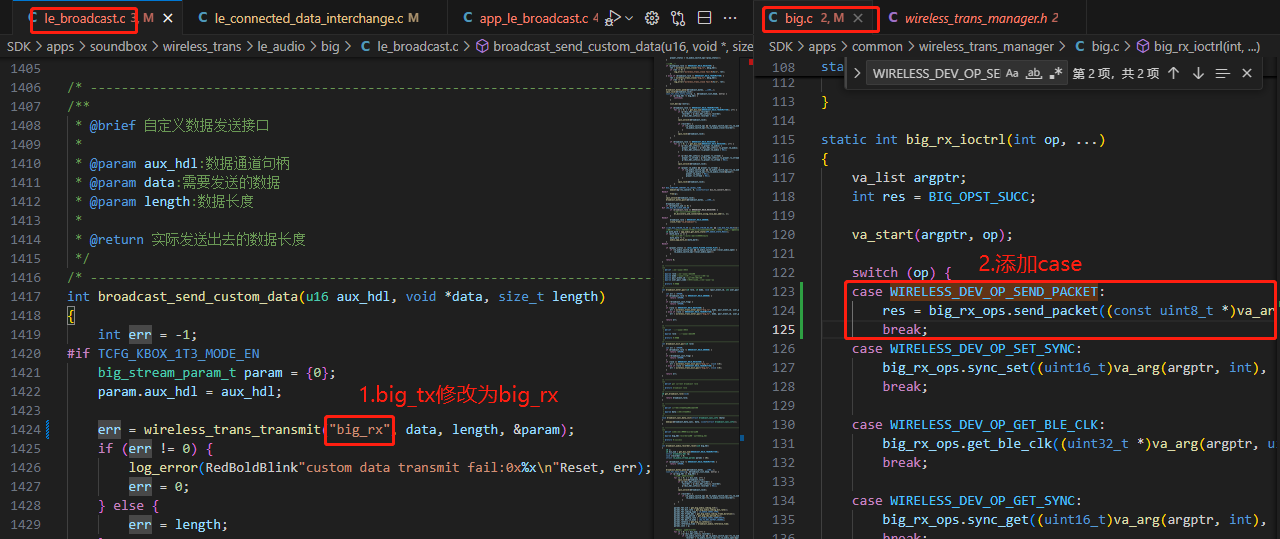1280x539 pixels.
Task: Close the big.c tab
Action: pyautogui.click(x=858, y=18)
